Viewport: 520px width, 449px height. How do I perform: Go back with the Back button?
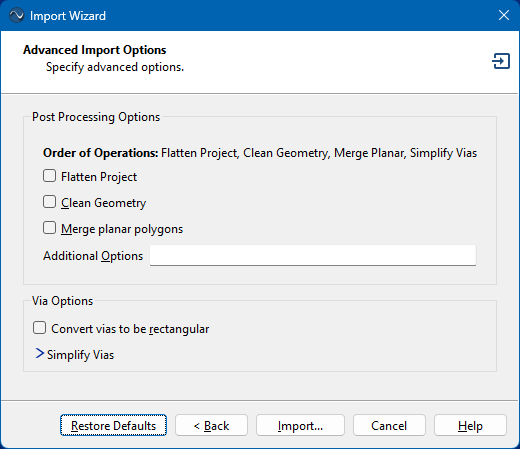[211, 425]
